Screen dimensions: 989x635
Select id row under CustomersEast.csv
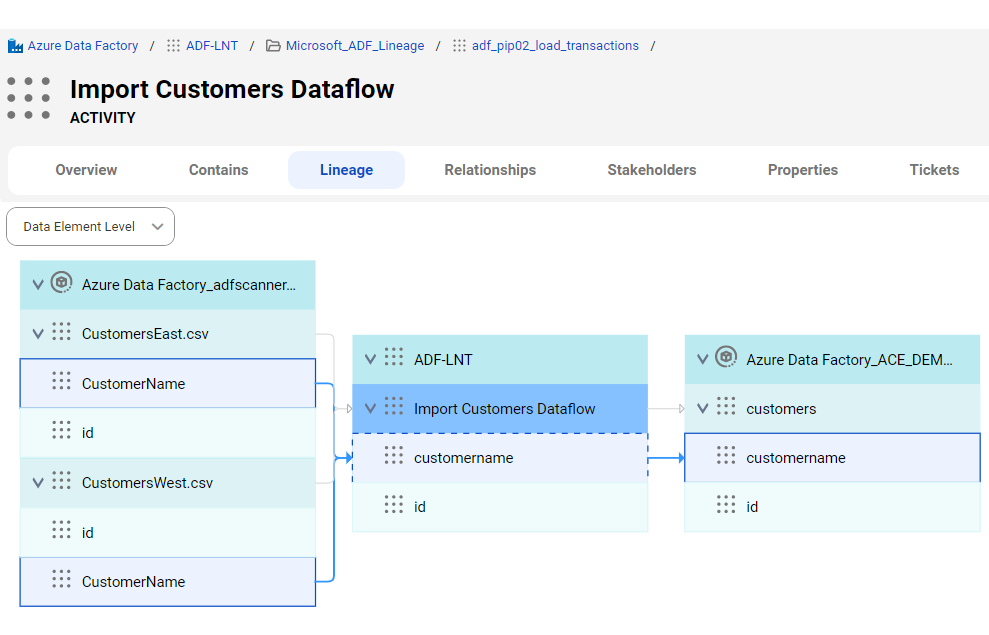[168, 433]
